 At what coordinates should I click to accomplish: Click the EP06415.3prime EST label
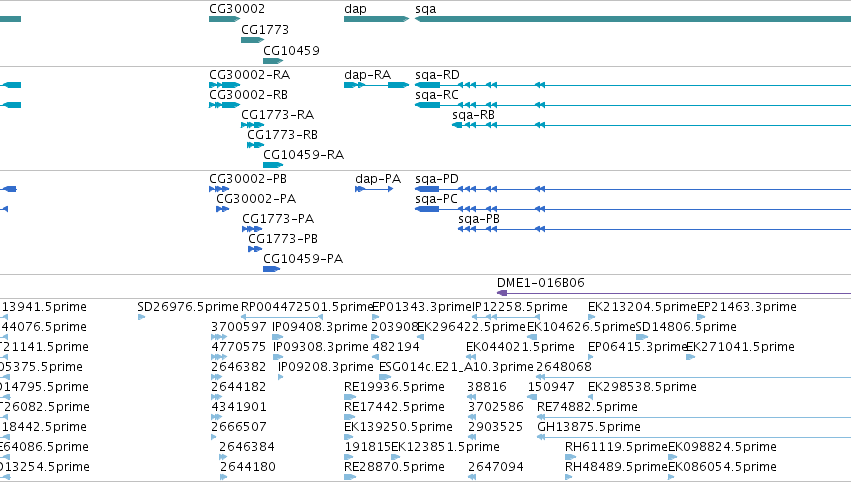[x=637, y=347]
